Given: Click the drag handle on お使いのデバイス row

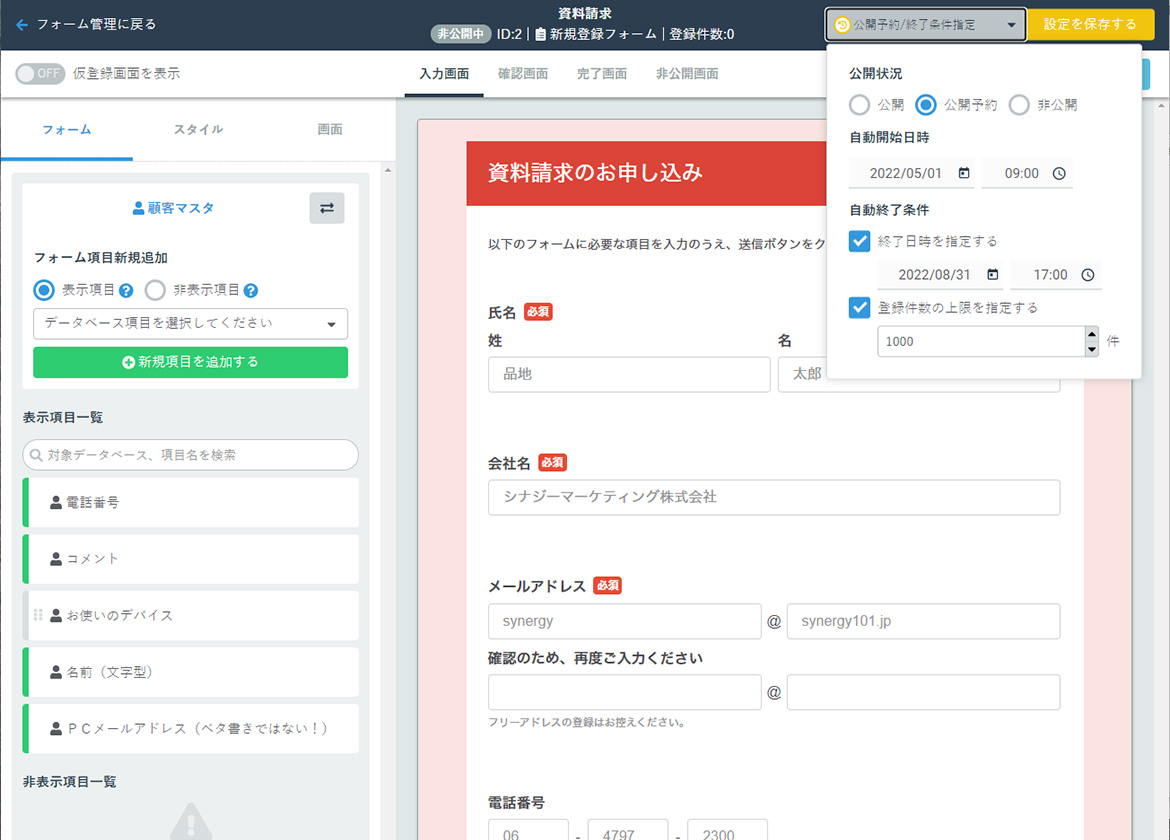Looking at the screenshot, I should 37,615.
